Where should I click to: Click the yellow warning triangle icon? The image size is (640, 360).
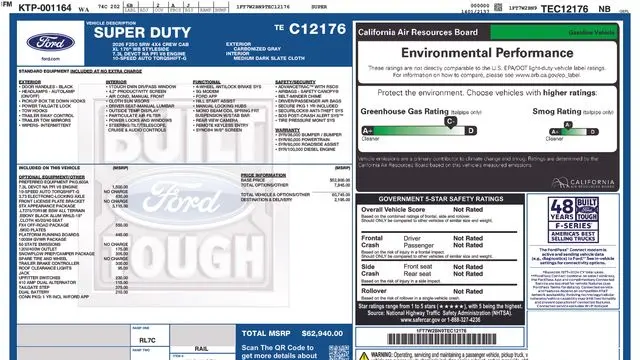click(363, 356)
